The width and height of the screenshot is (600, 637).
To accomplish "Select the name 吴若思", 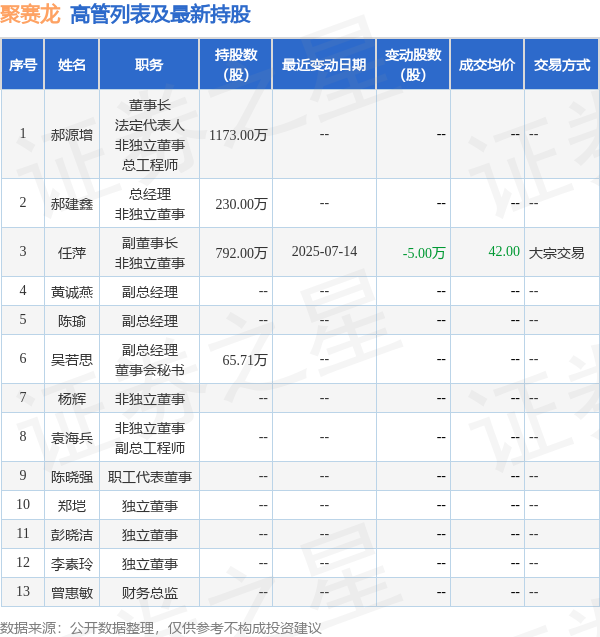I will pos(72,360).
